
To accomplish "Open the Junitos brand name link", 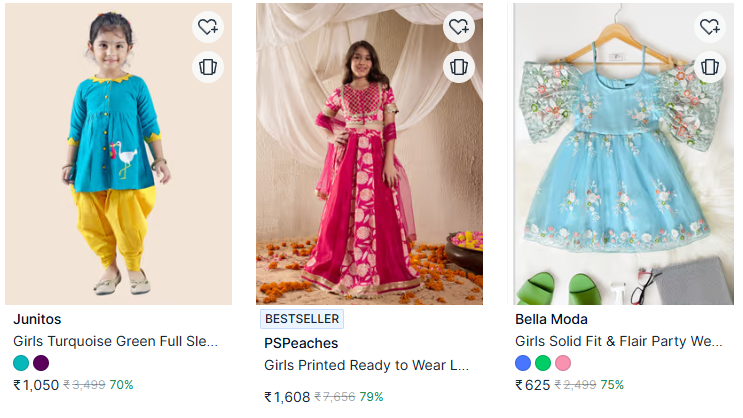I will pyautogui.click(x=37, y=320).
